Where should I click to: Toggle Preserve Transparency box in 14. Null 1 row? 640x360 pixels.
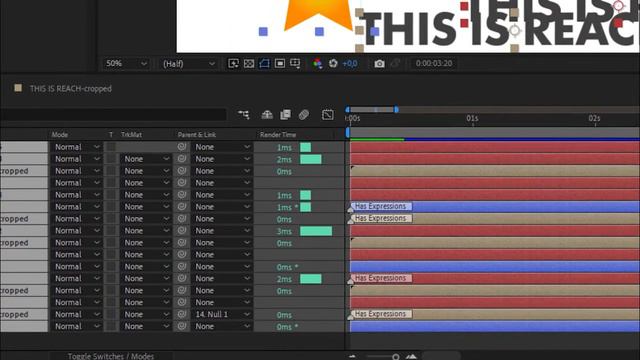coord(111,314)
